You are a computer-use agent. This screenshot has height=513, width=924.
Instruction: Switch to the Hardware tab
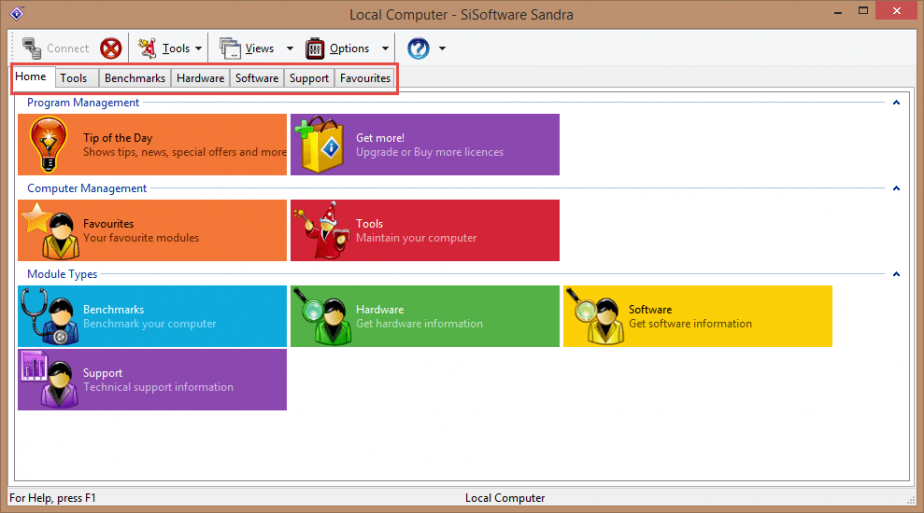point(200,78)
